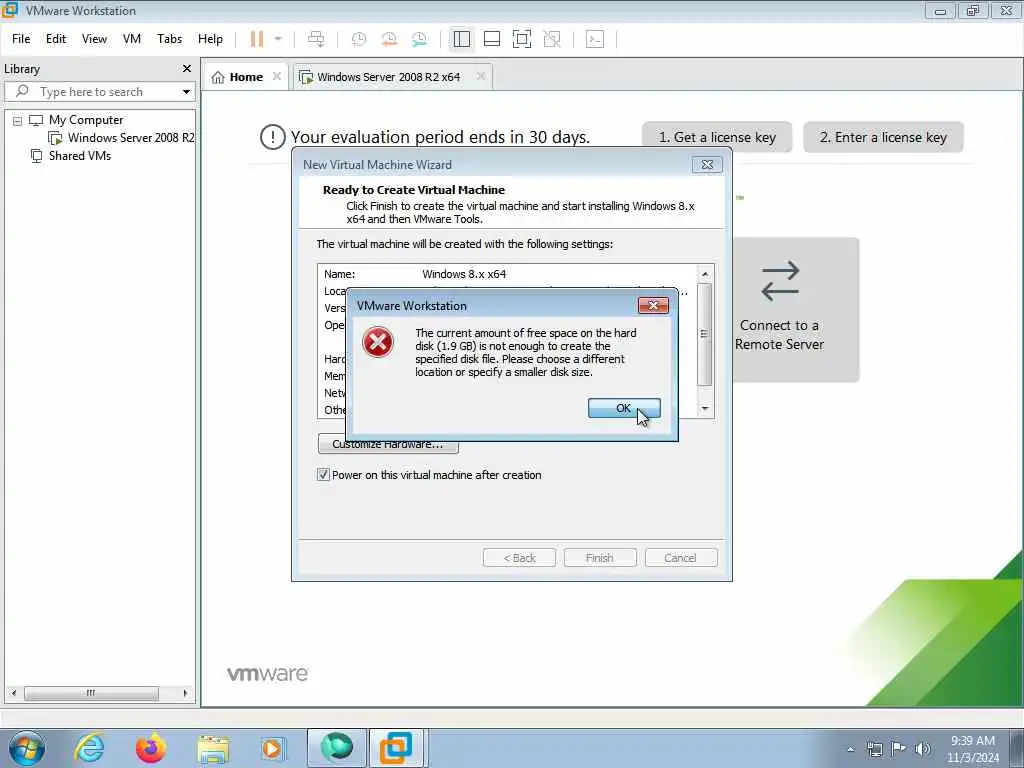Open Windows Media Player from the taskbar
This screenshot has width=1024, height=768.
(x=272, y=748)
